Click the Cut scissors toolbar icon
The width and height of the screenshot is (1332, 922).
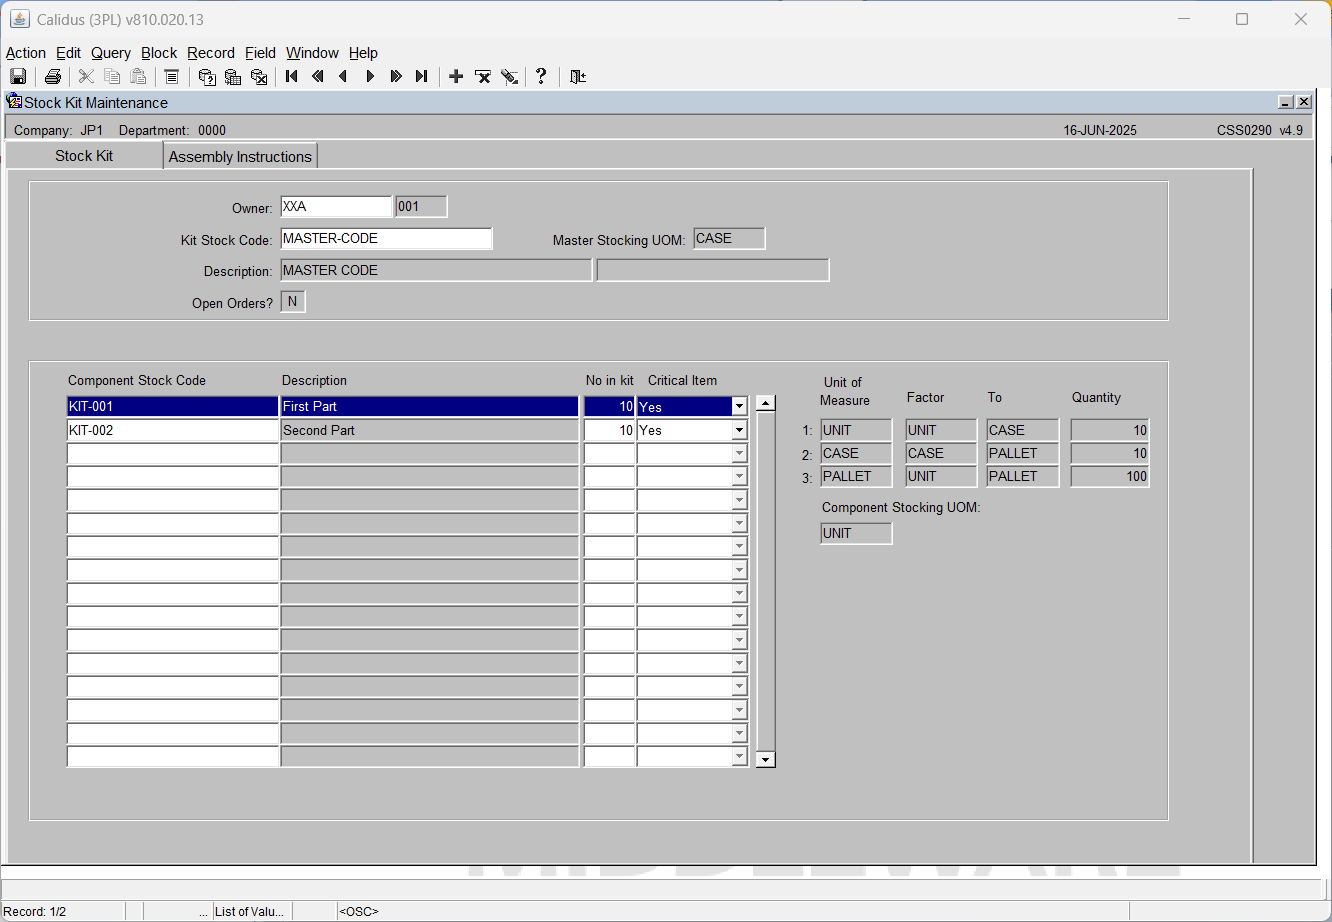click(x=86, y=77)
